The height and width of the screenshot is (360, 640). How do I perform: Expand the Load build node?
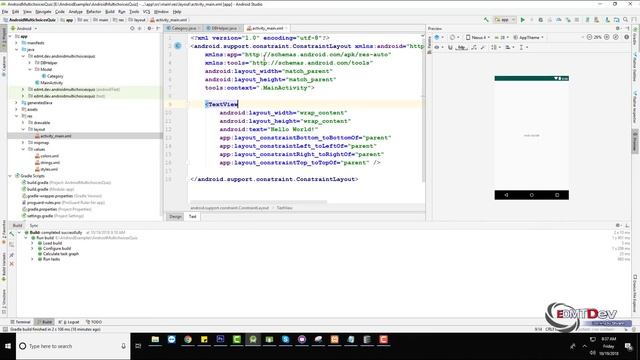click(32, 243)
